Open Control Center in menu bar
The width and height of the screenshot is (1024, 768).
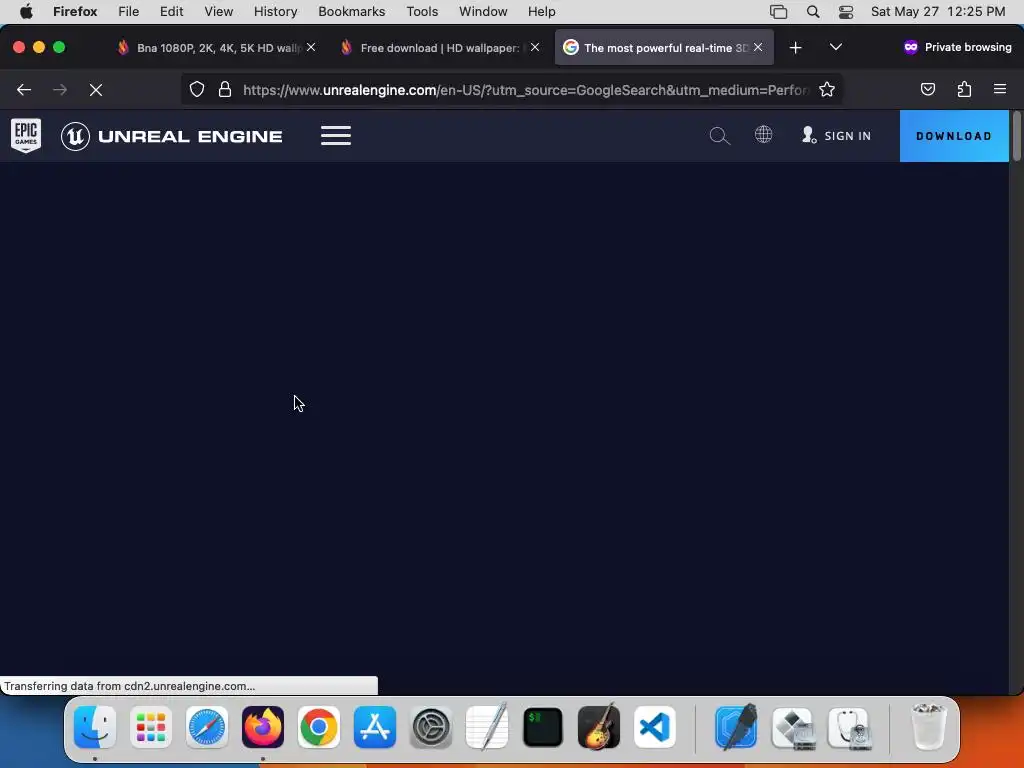(846, 12)
